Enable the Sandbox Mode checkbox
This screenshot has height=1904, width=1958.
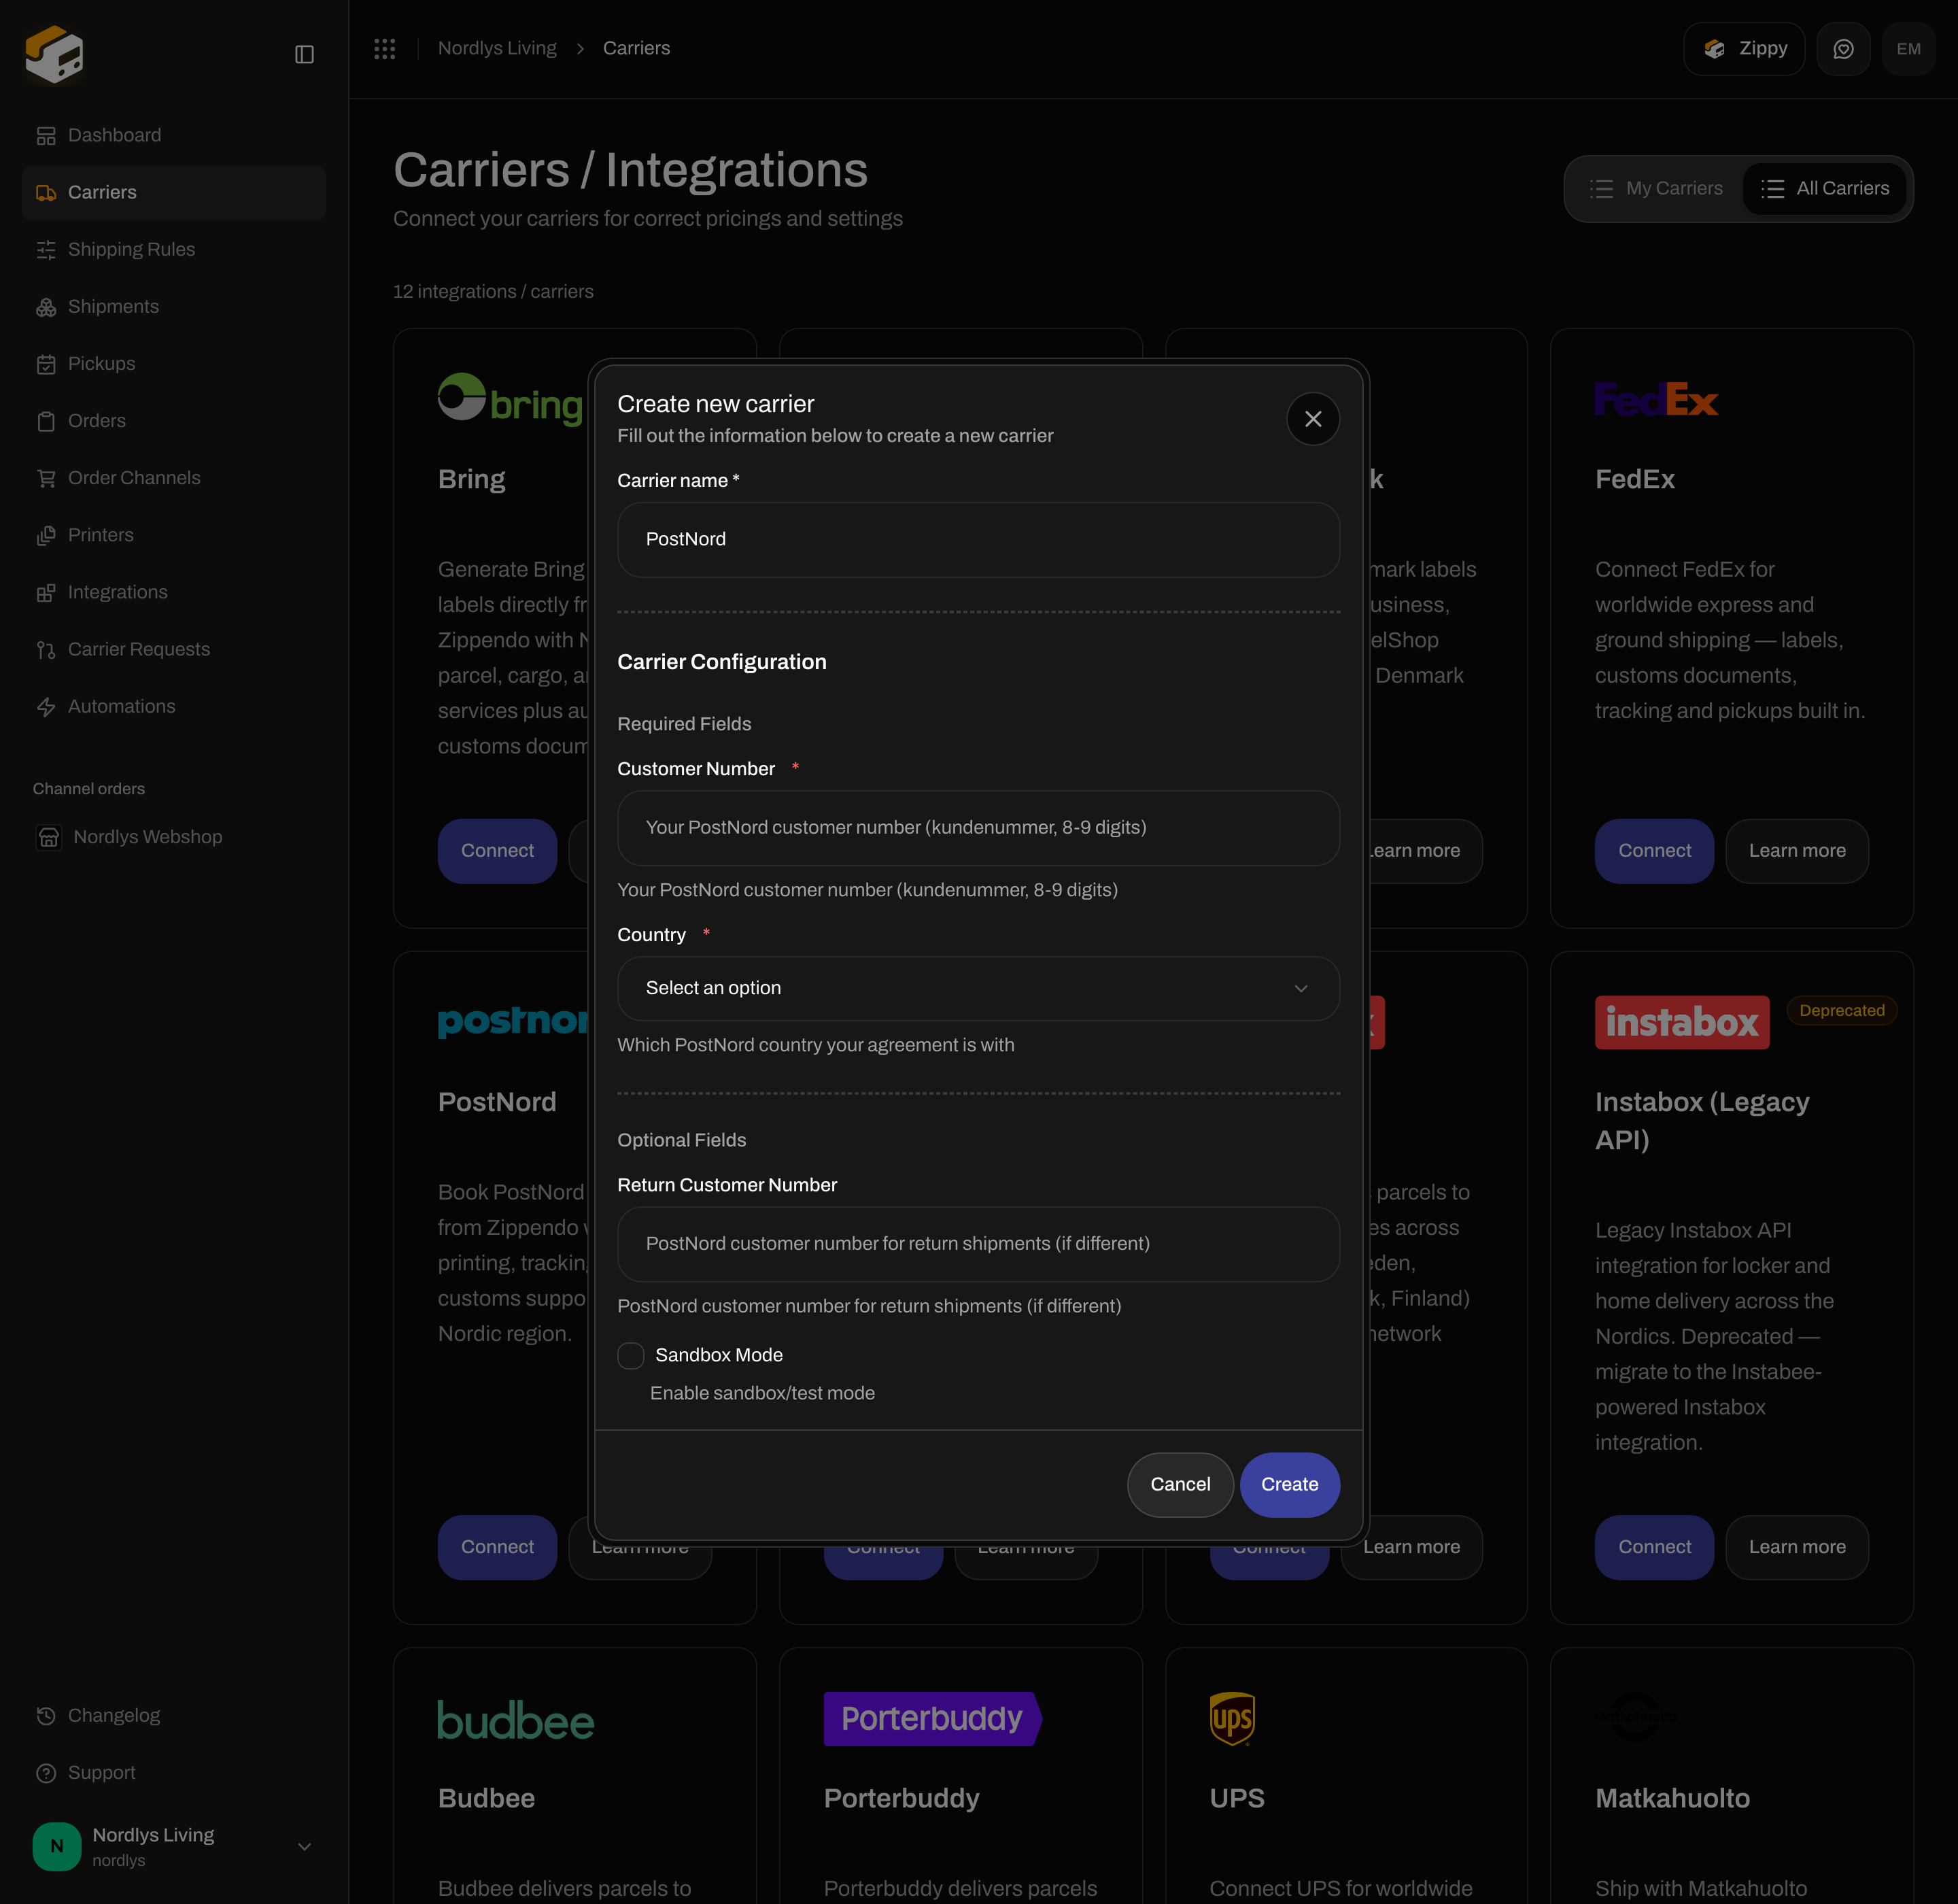coord(631,1356)
